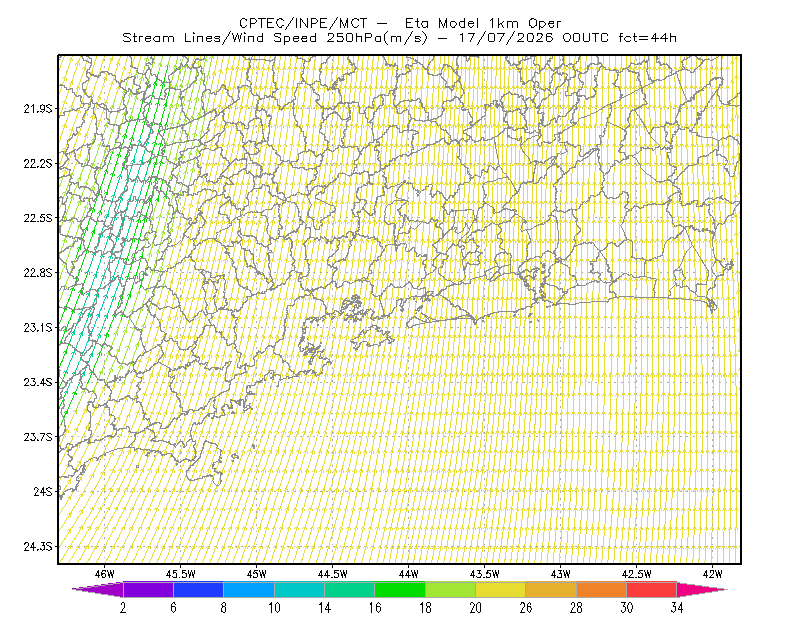Select the '45.5W' longitude label

[180, 574]
